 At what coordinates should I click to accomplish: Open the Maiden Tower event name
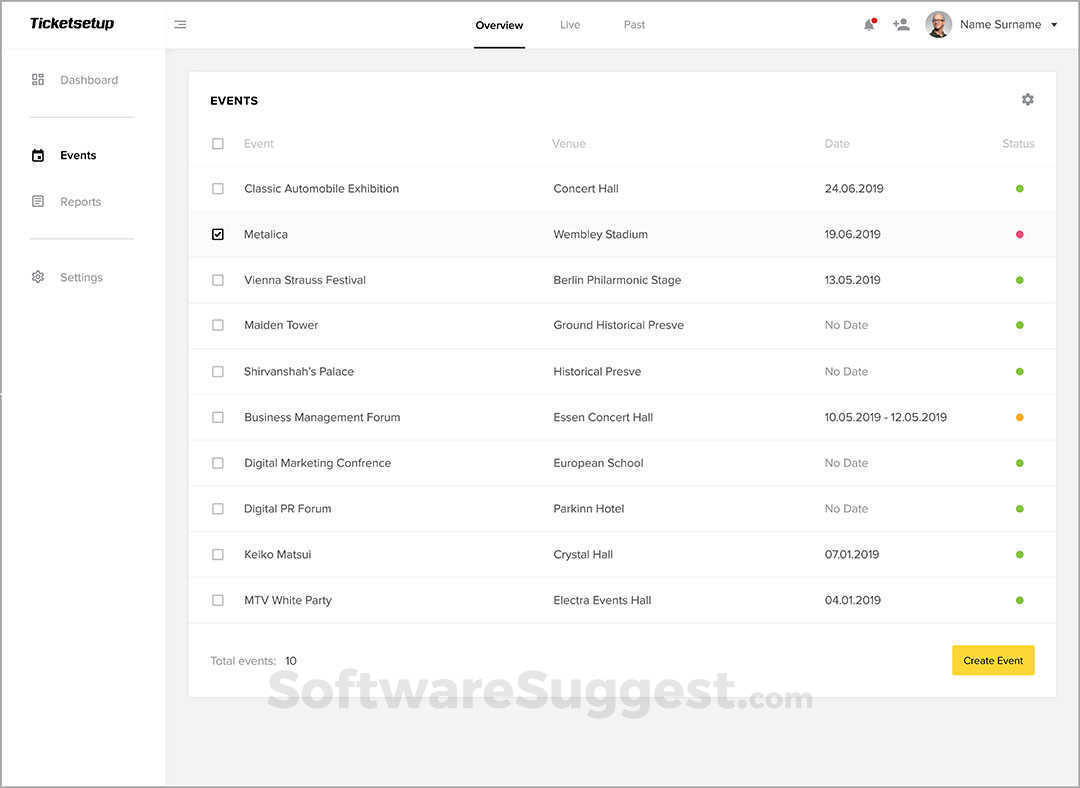(281, 325)
